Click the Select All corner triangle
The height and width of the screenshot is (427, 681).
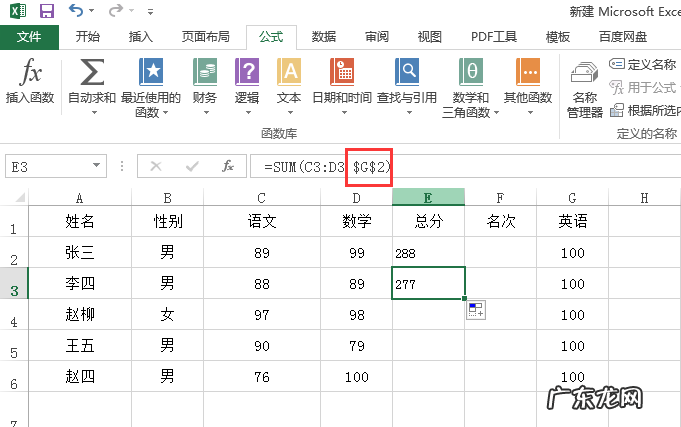pos(19,198)
